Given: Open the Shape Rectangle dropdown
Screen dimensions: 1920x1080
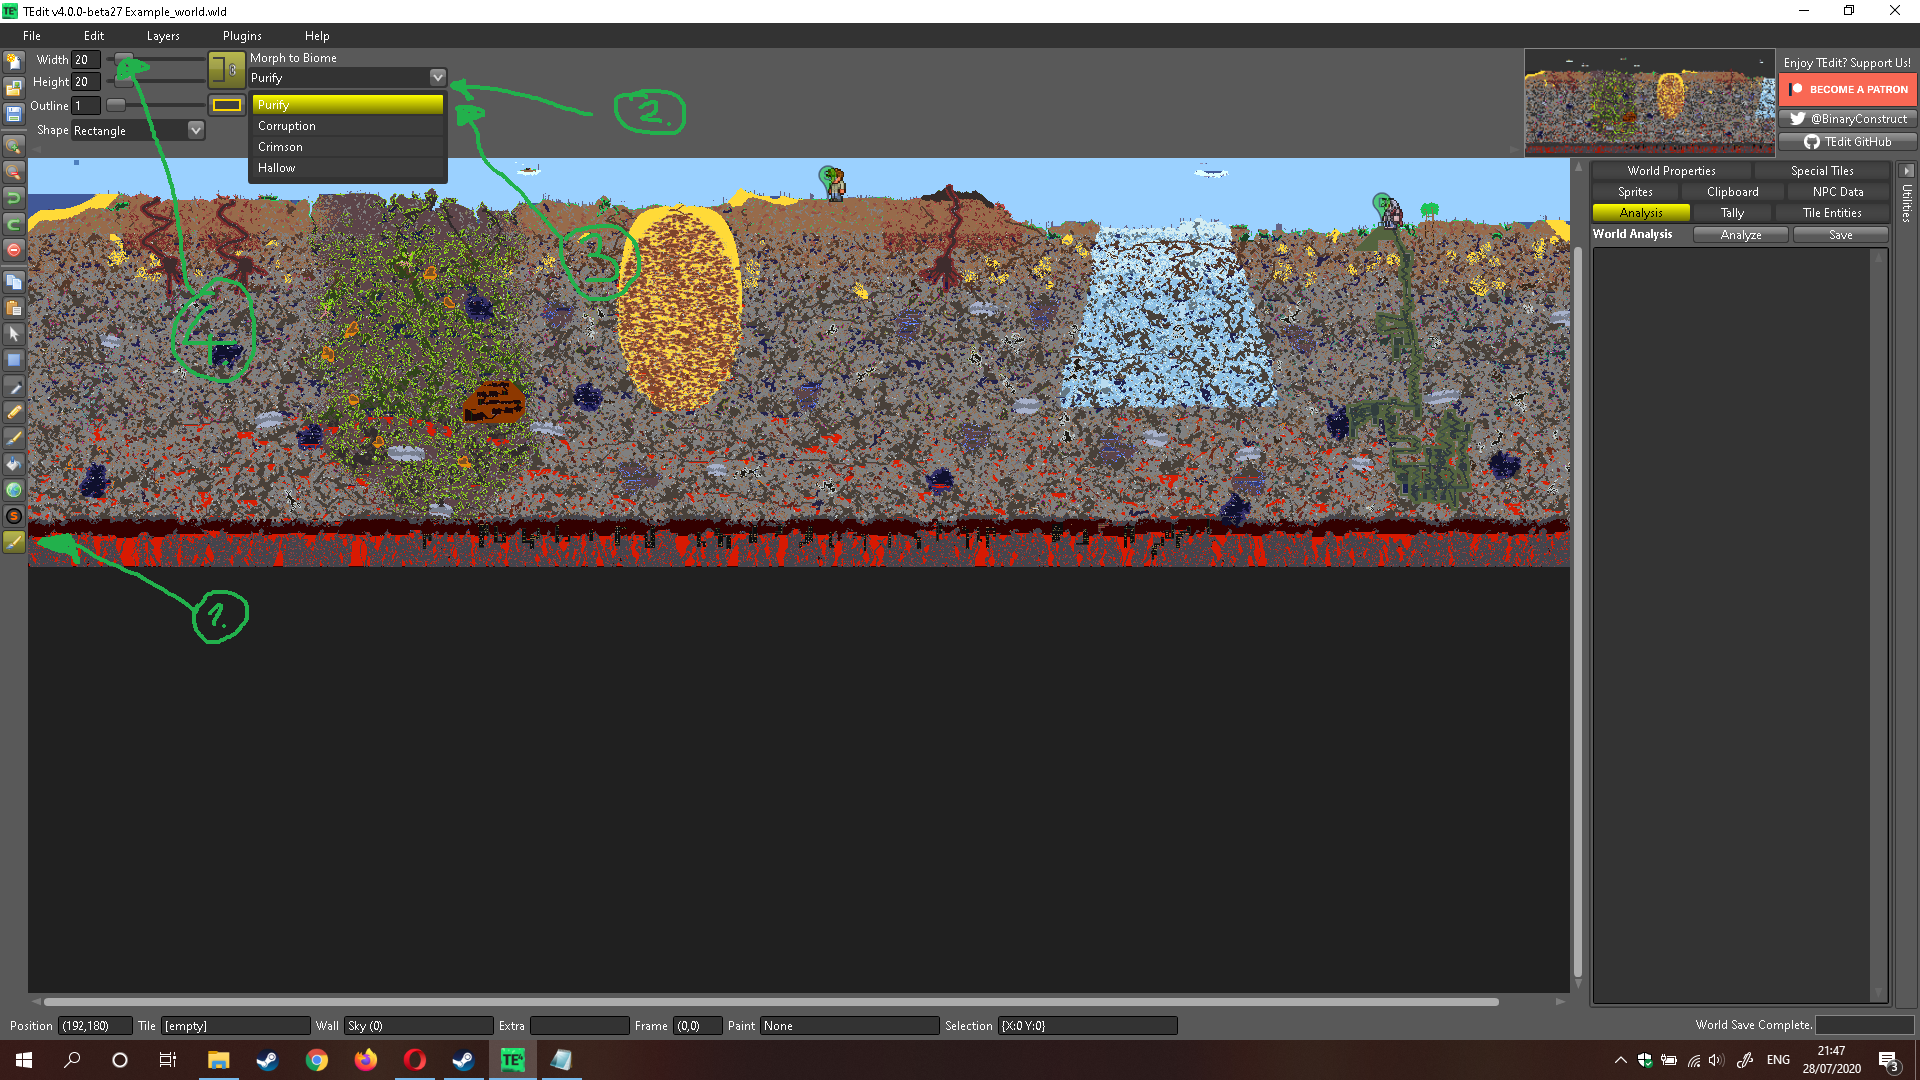Looking at the screenshot, I should pyautogui.click(x=196, y=130).
